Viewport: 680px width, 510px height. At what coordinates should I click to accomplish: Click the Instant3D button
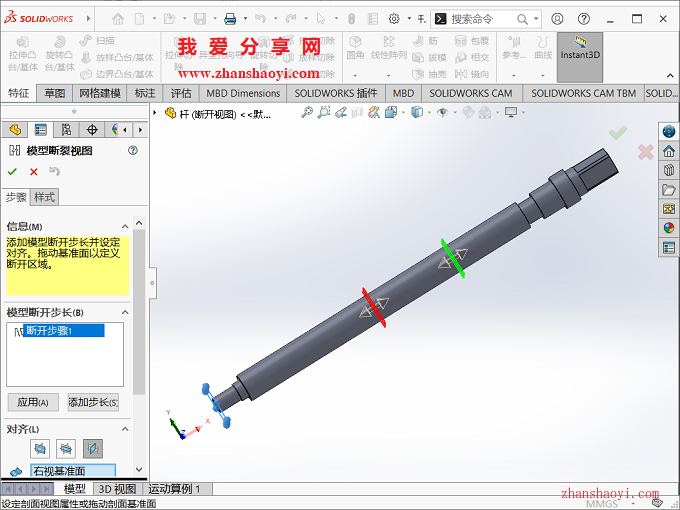(579, 56)
